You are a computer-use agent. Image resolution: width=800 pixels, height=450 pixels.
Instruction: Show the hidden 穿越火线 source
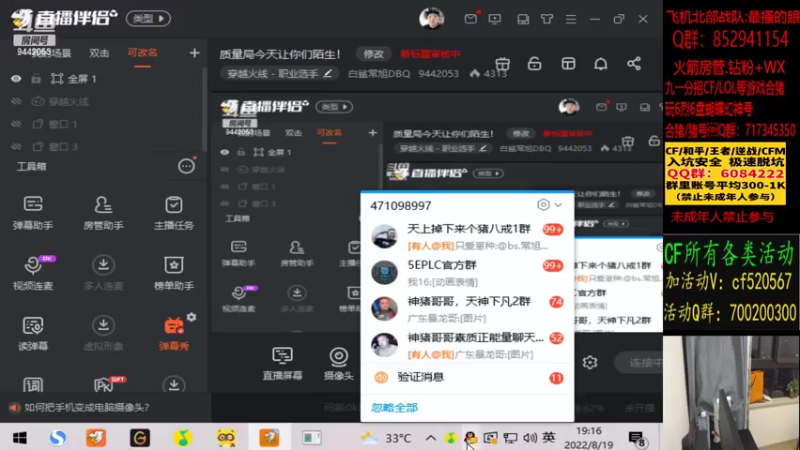tap(16, 102)
